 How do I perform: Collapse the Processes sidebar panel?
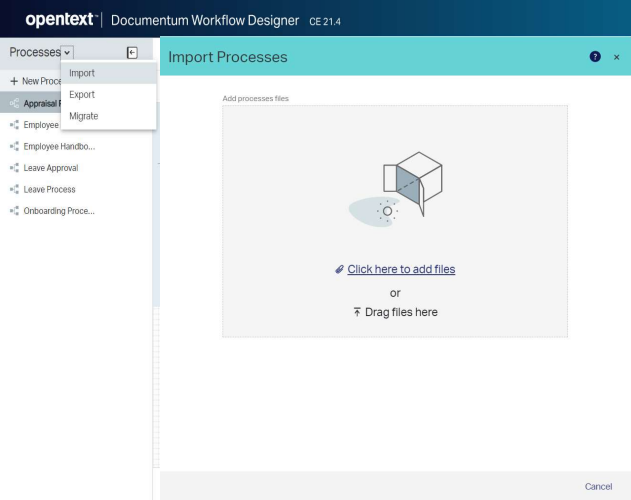point(131,52)
